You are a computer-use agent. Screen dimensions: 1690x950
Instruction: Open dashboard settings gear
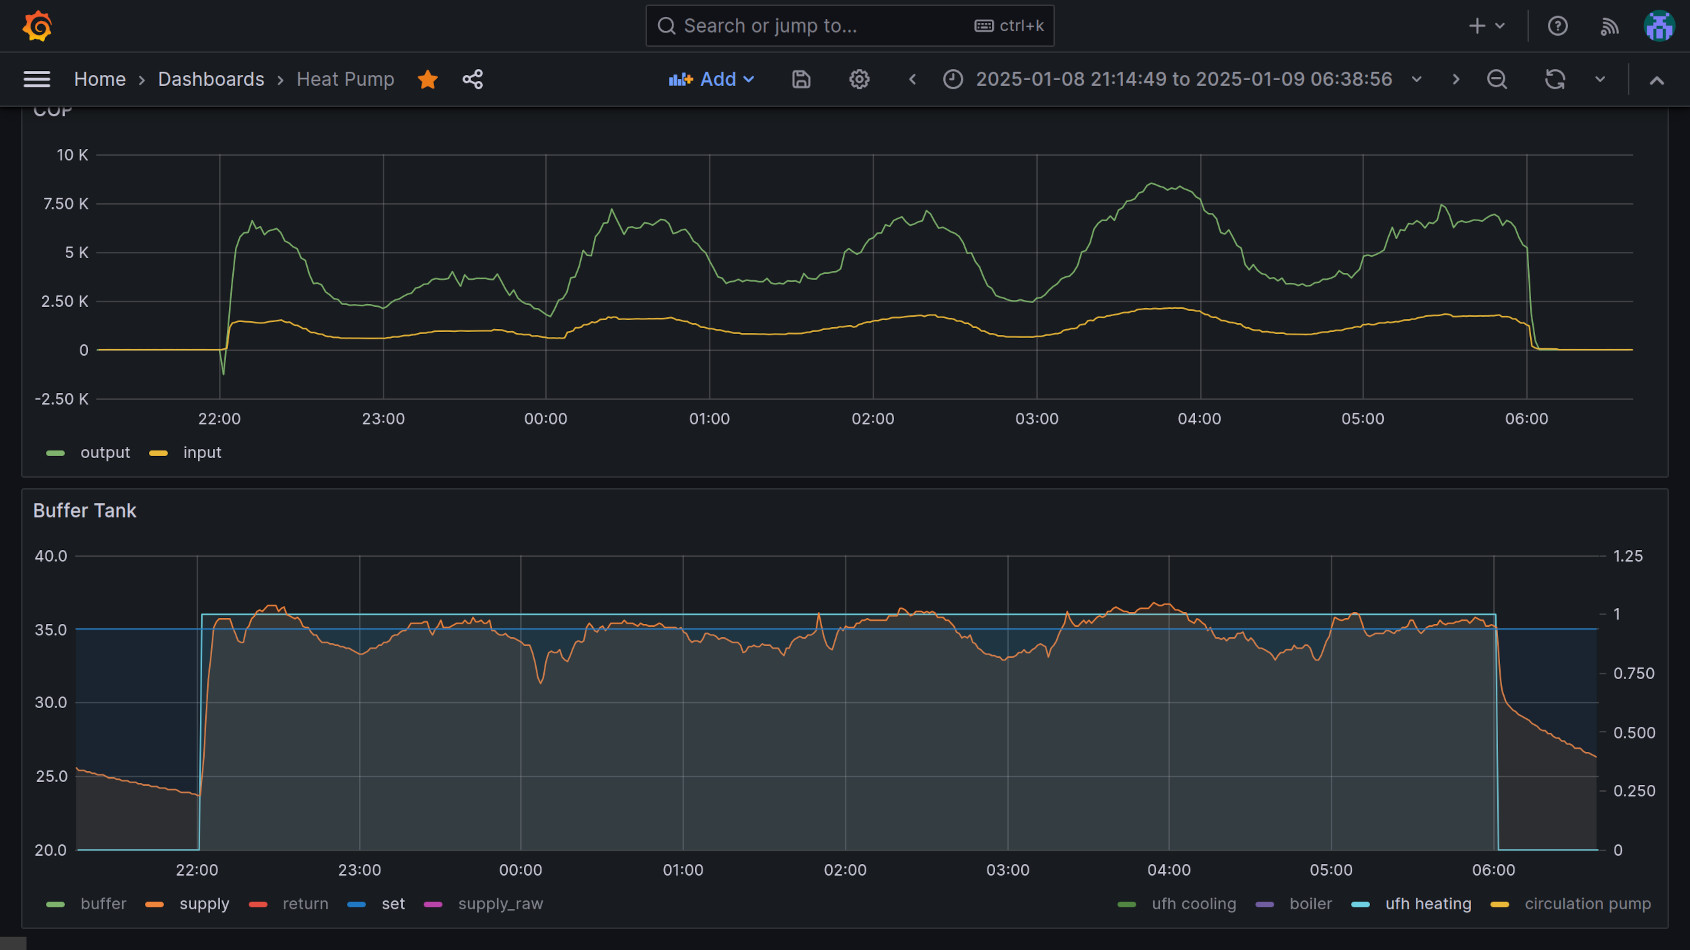pos(859,79)
